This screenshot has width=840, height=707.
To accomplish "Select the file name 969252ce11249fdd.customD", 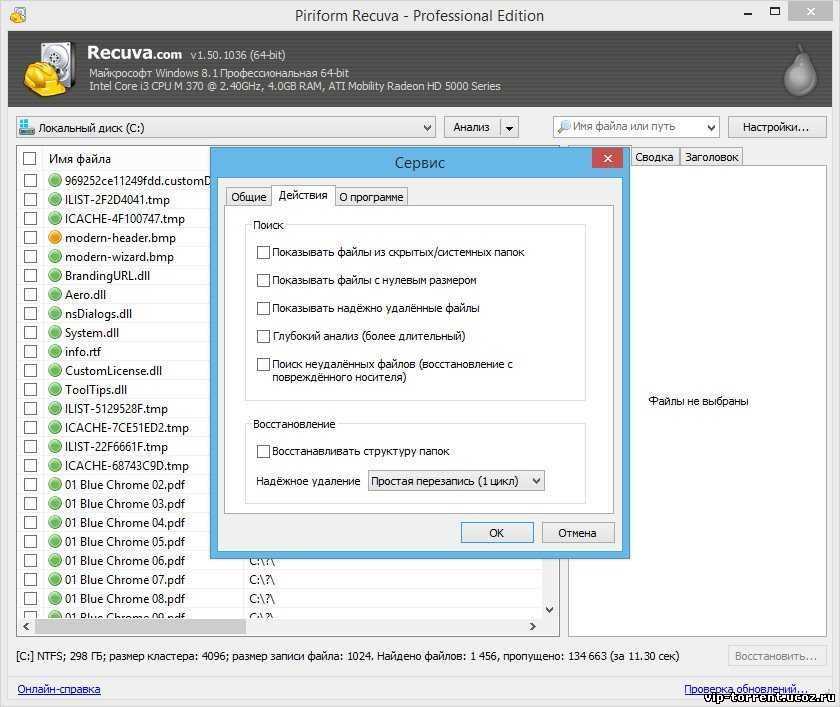I will pos(138,180).
